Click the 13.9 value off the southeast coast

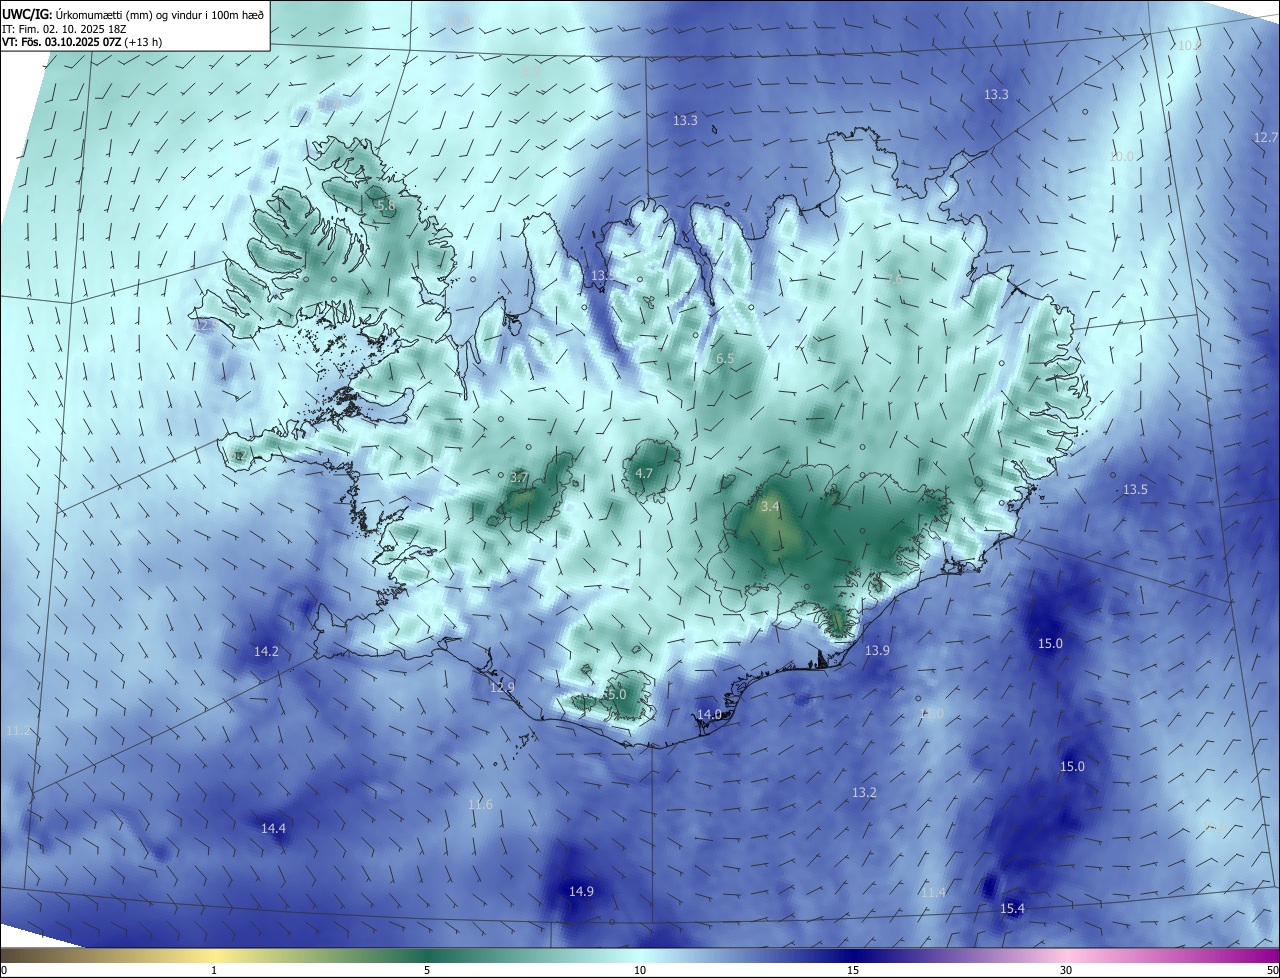coord(877,650)
